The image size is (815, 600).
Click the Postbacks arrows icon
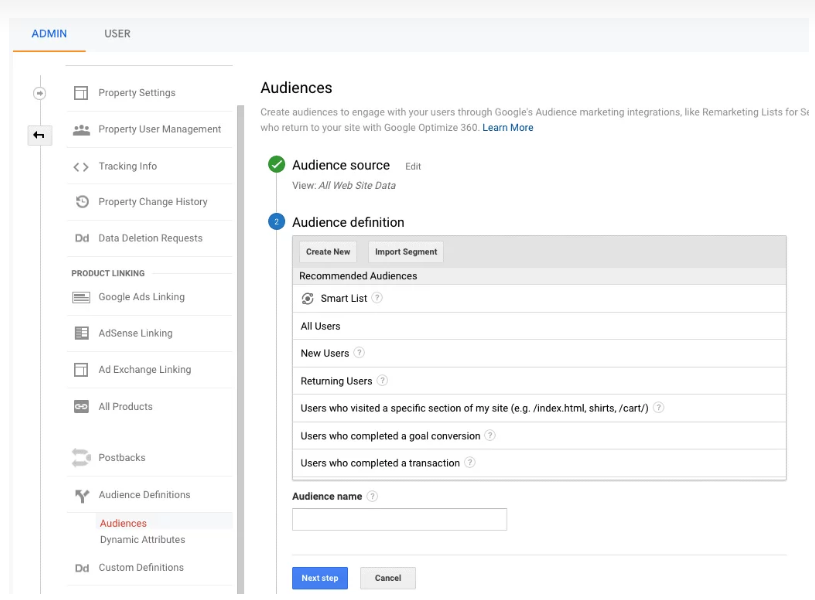click(x=81, y=458)
